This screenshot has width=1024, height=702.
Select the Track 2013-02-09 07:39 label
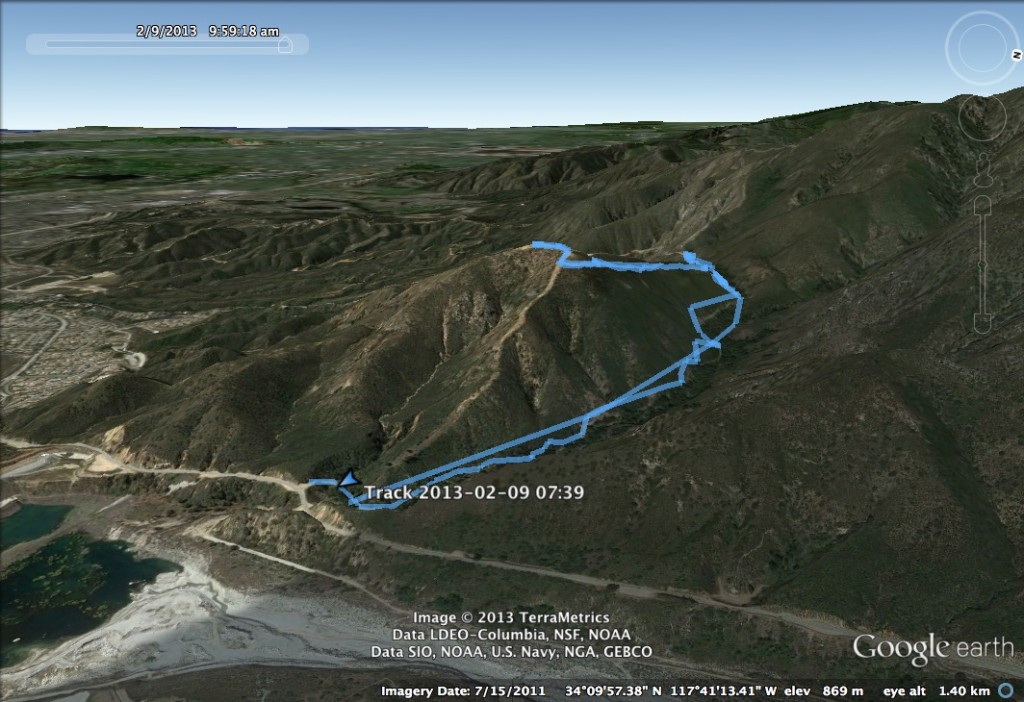point(473,492)
